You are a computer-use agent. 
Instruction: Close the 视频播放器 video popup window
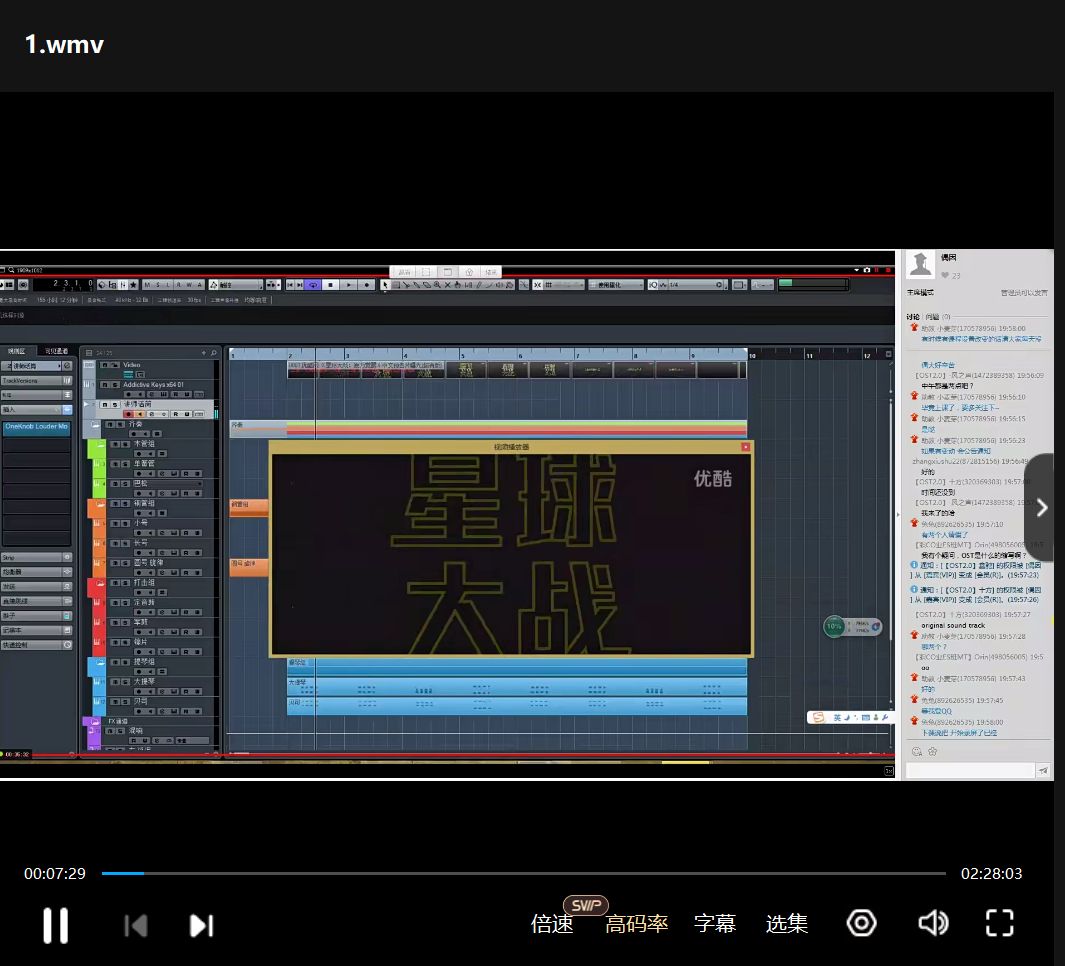[746, 446]
